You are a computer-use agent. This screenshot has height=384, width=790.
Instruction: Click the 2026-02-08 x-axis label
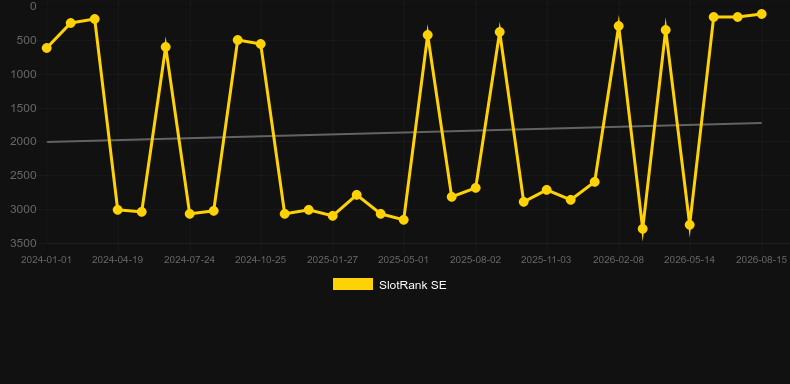point(618,260)
